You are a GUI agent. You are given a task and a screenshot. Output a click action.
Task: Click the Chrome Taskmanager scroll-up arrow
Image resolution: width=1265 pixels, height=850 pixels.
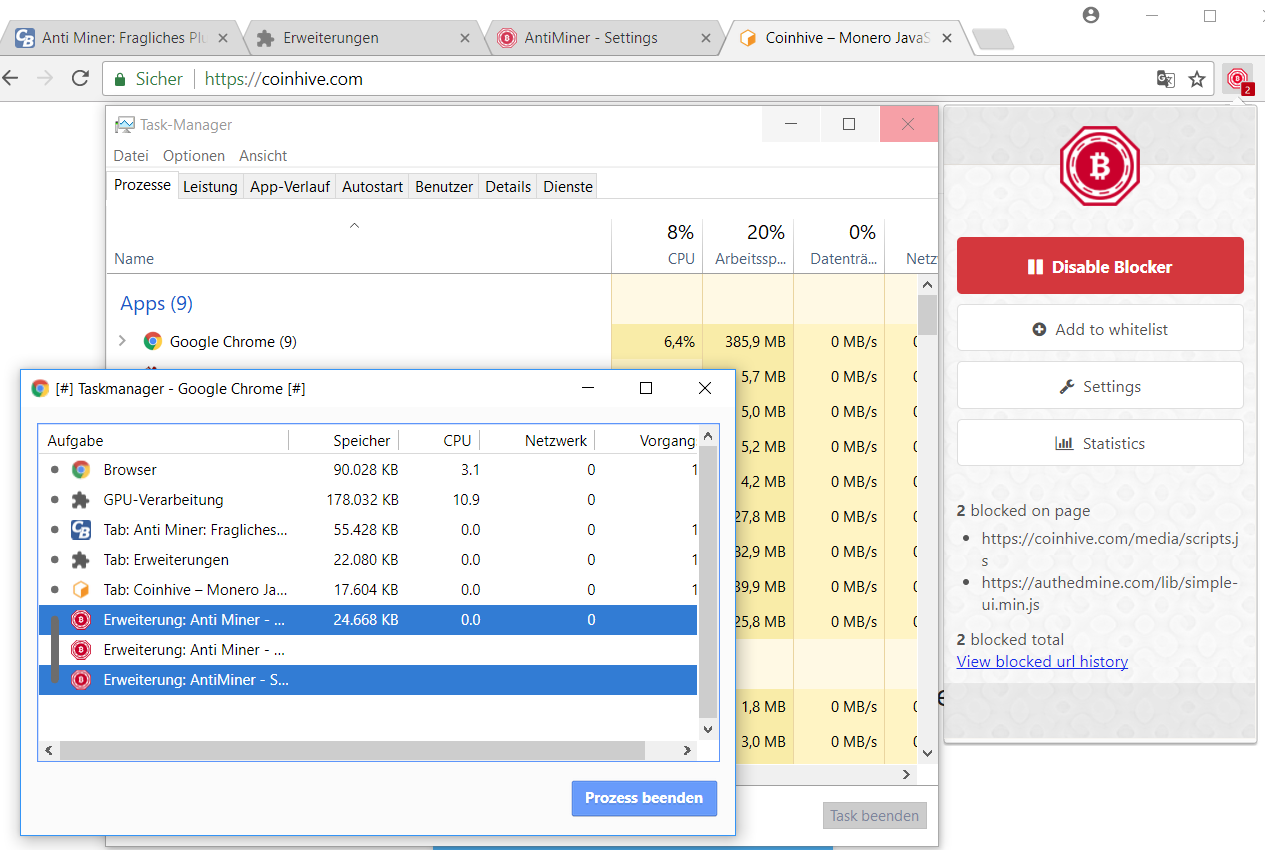tap(708, 436)
